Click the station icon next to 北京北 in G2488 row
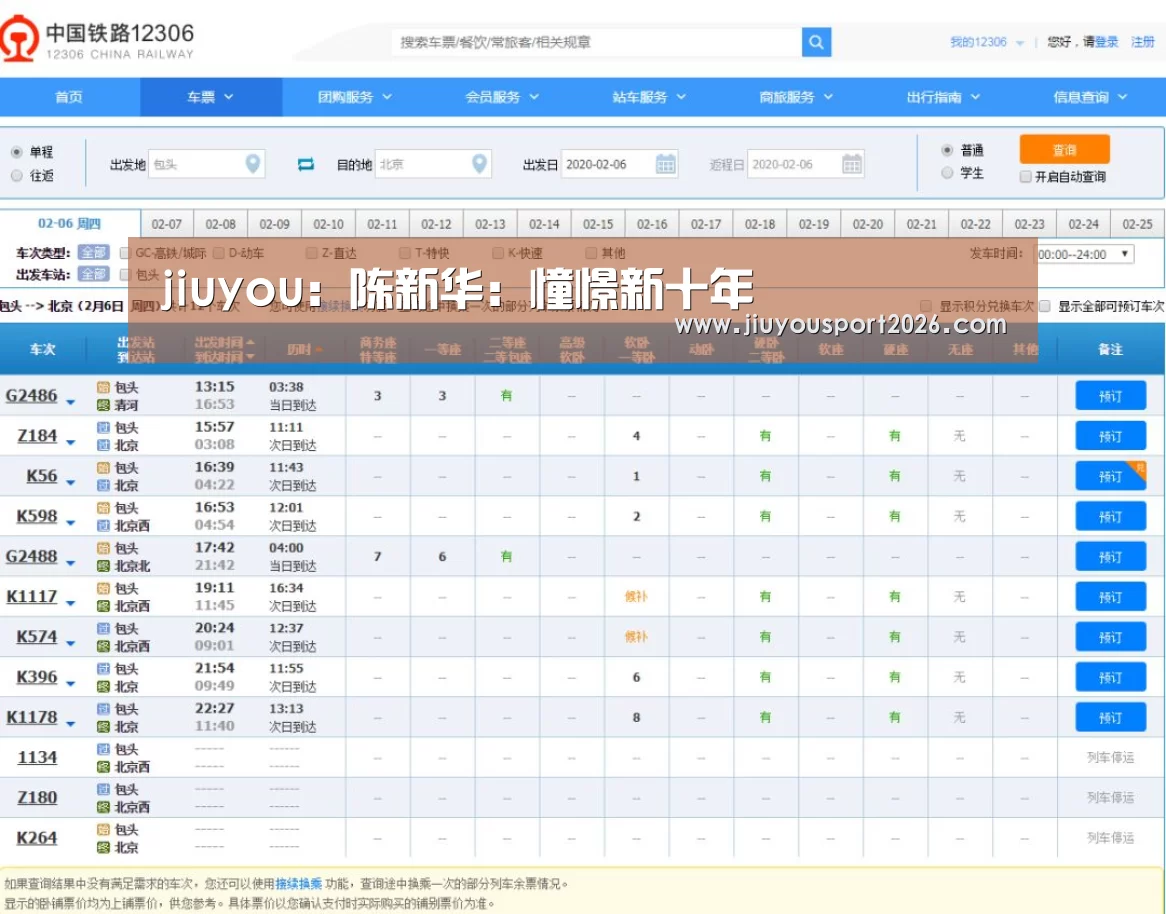This screenshot has width=1166, height=914. pyautogui.click(x=103, y=566)
